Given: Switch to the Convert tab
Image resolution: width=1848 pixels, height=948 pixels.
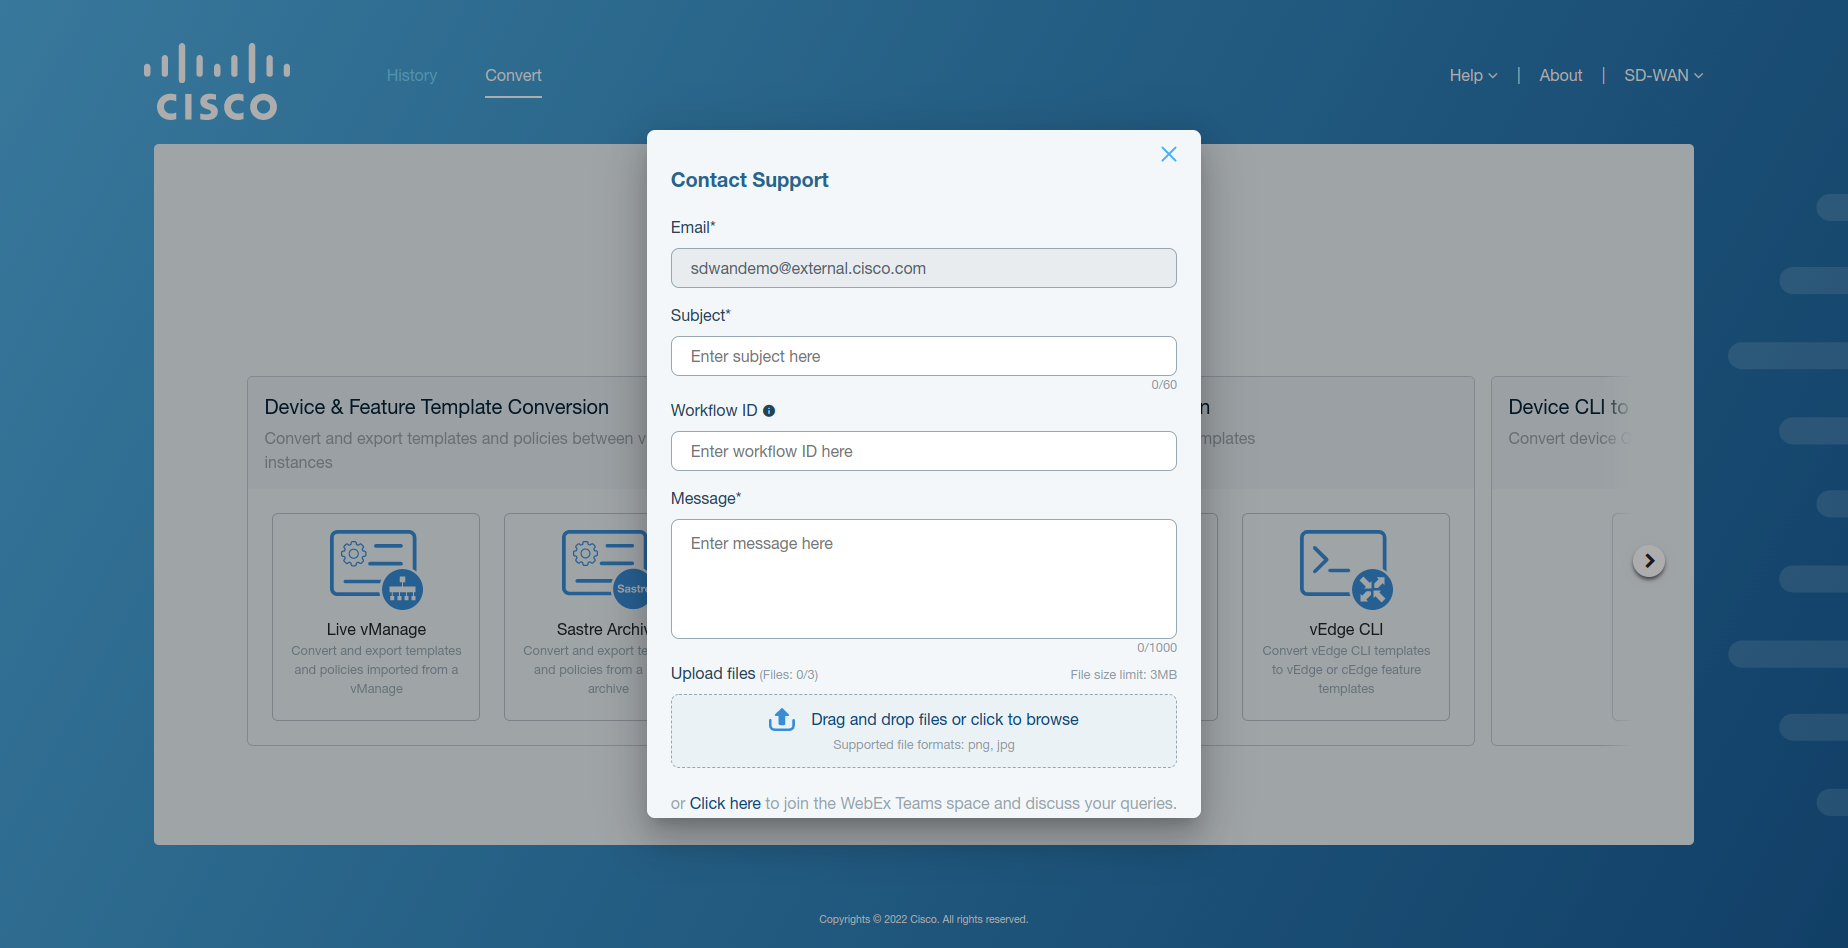Looking at the screenshot, I should point(513,76).
